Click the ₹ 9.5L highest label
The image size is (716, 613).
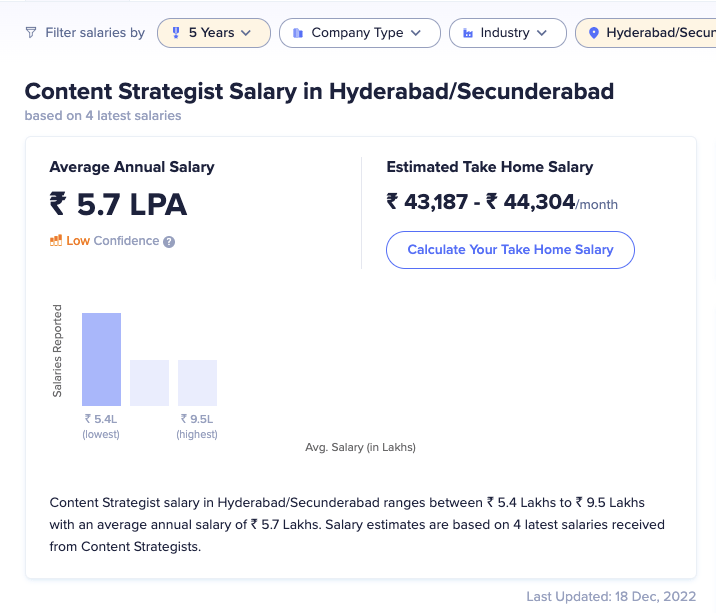[197, 426]
